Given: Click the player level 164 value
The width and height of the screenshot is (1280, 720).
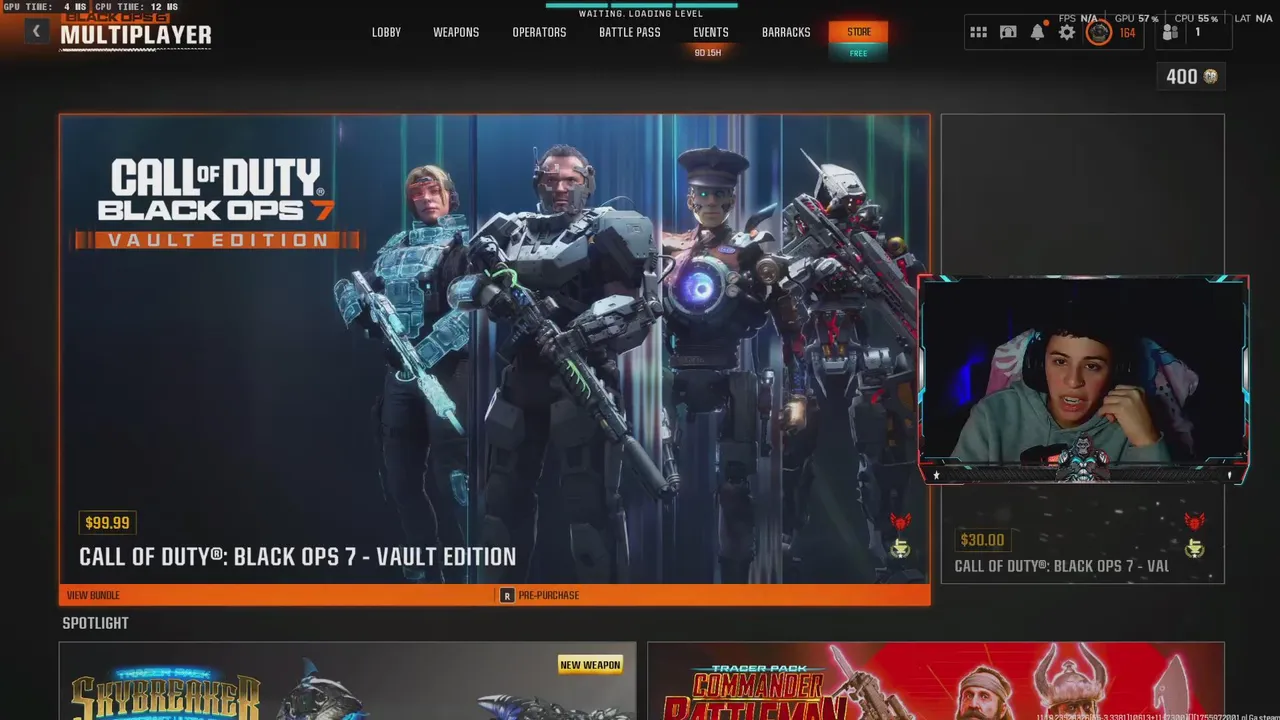Looking at the screenshot, I should (x=1127, y=33).
